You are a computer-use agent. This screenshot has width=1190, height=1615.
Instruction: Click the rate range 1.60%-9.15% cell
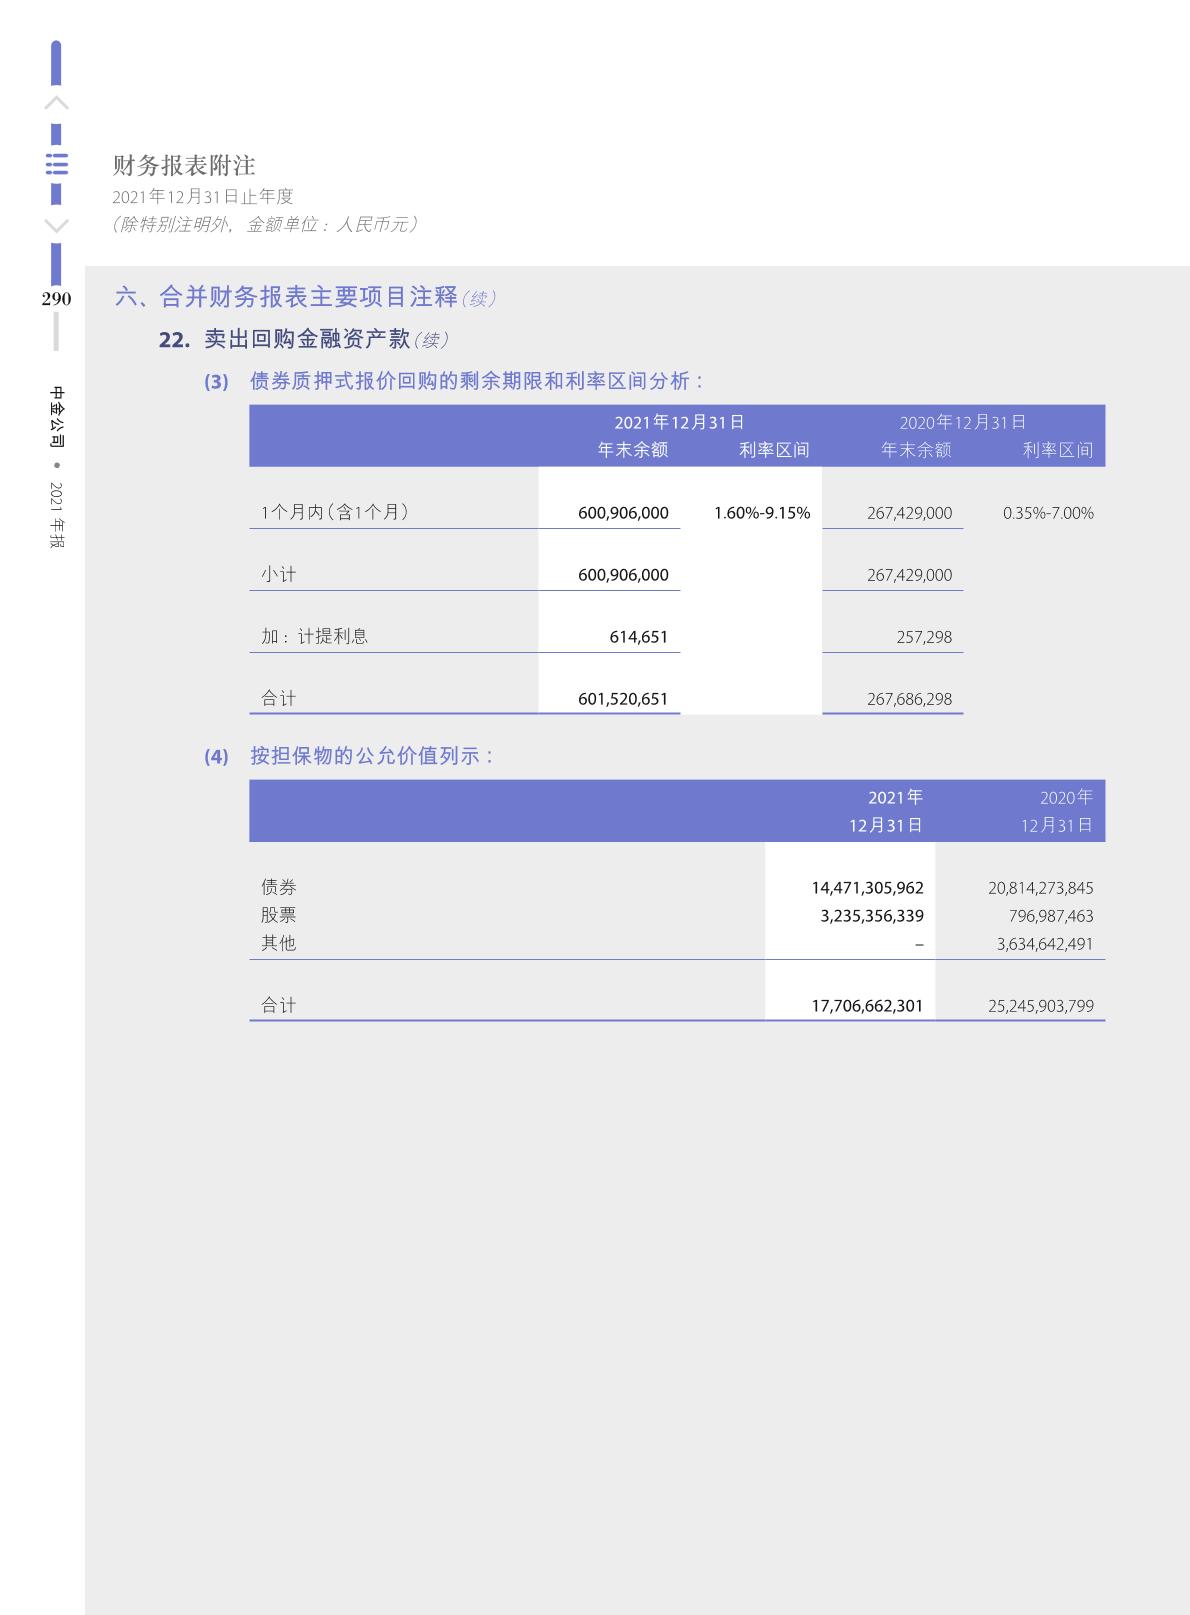coord(761,513)
